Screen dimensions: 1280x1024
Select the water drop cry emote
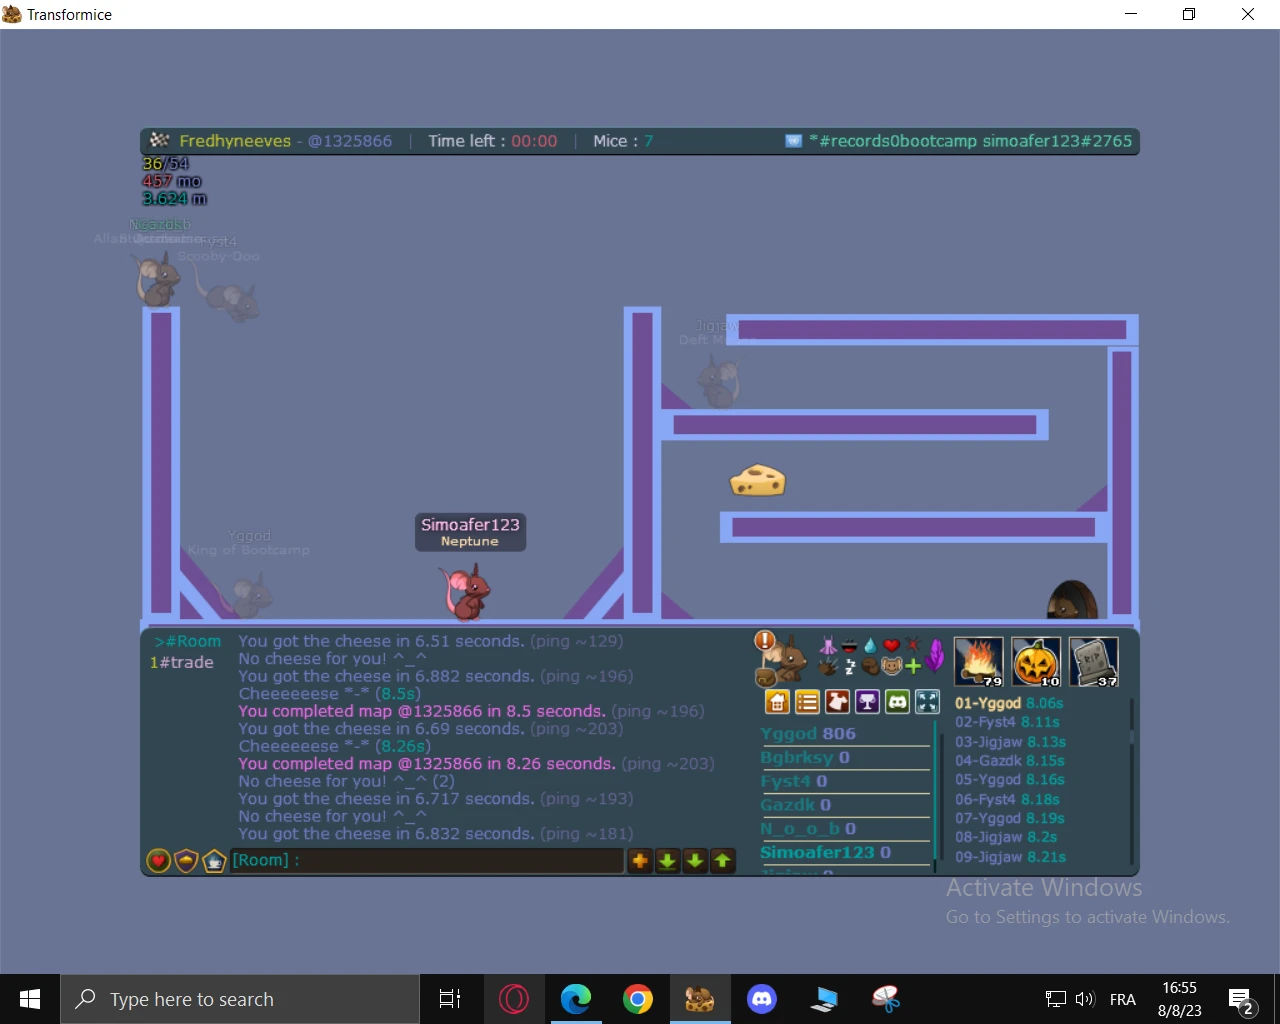point(870,645)
